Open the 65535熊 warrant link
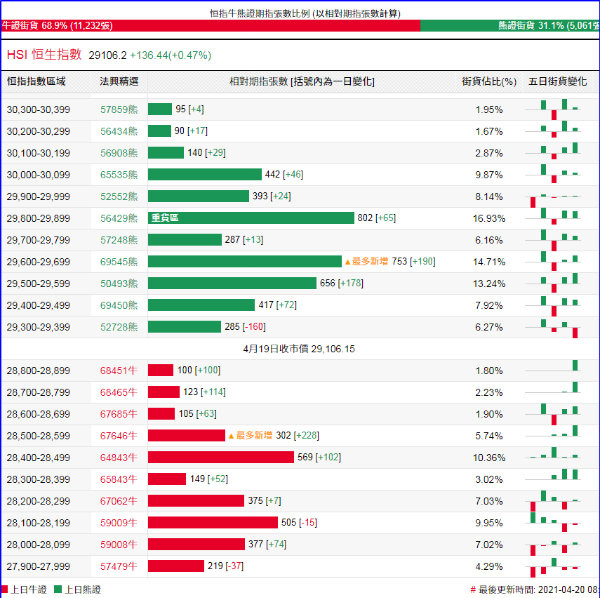The image size is (600, 598). point(119,174)
